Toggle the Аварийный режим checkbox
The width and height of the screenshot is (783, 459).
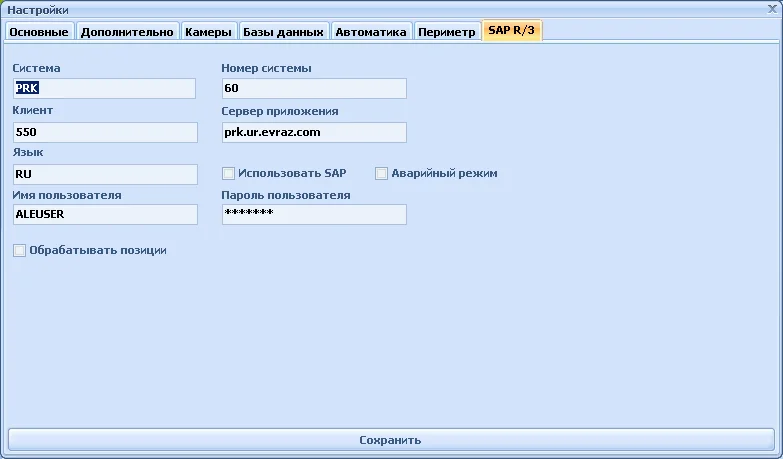click(381, 174)
